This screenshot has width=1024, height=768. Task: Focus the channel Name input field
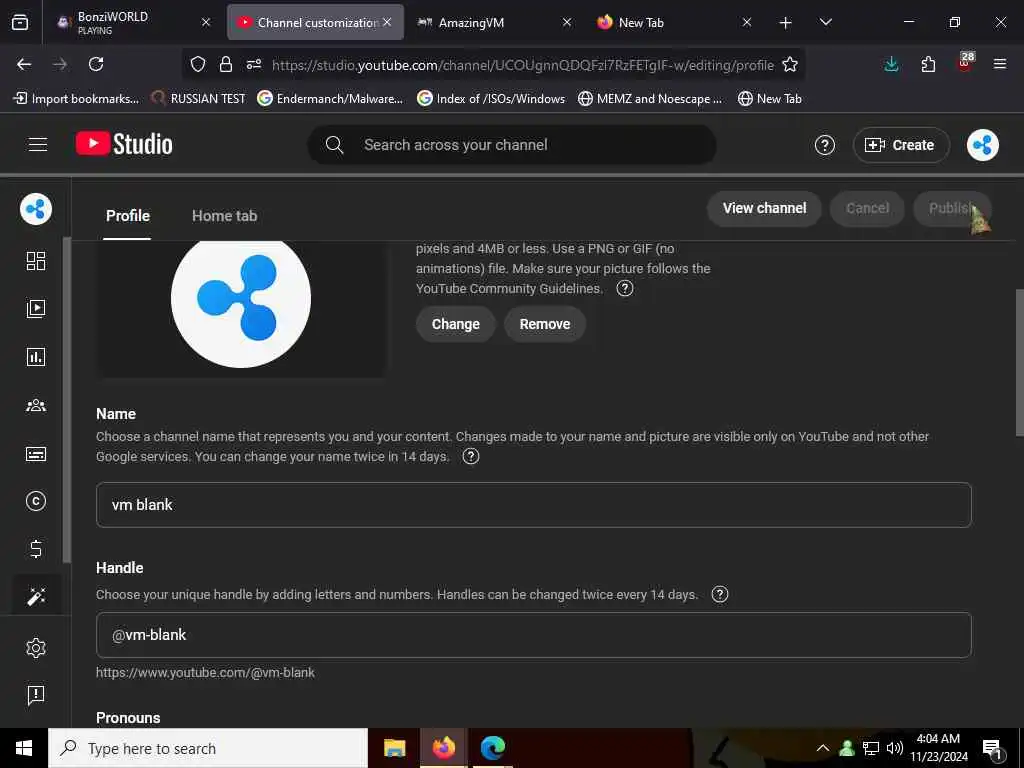point(534,505)
